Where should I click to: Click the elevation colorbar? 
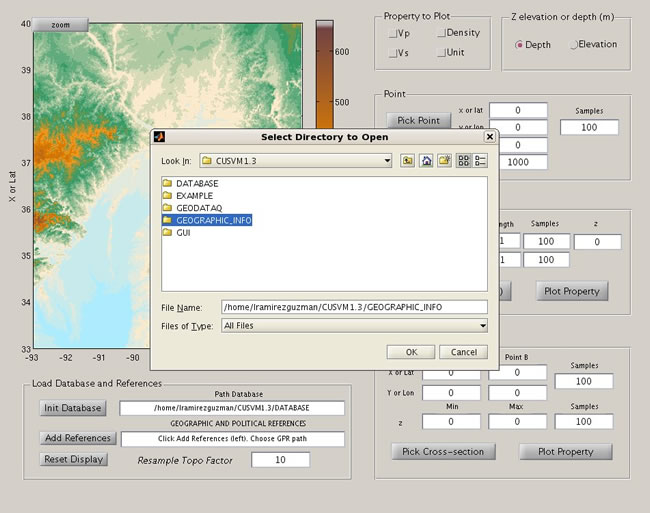325,75
